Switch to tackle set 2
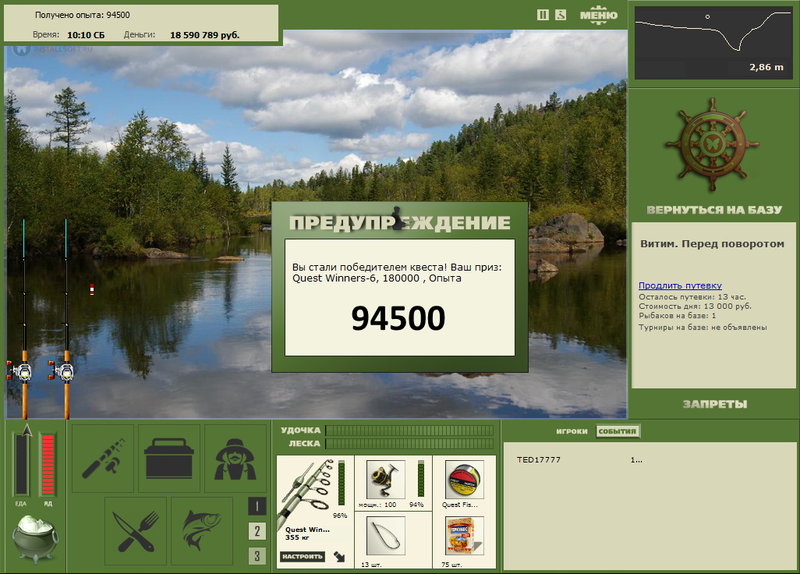 [x=257, y=531]
